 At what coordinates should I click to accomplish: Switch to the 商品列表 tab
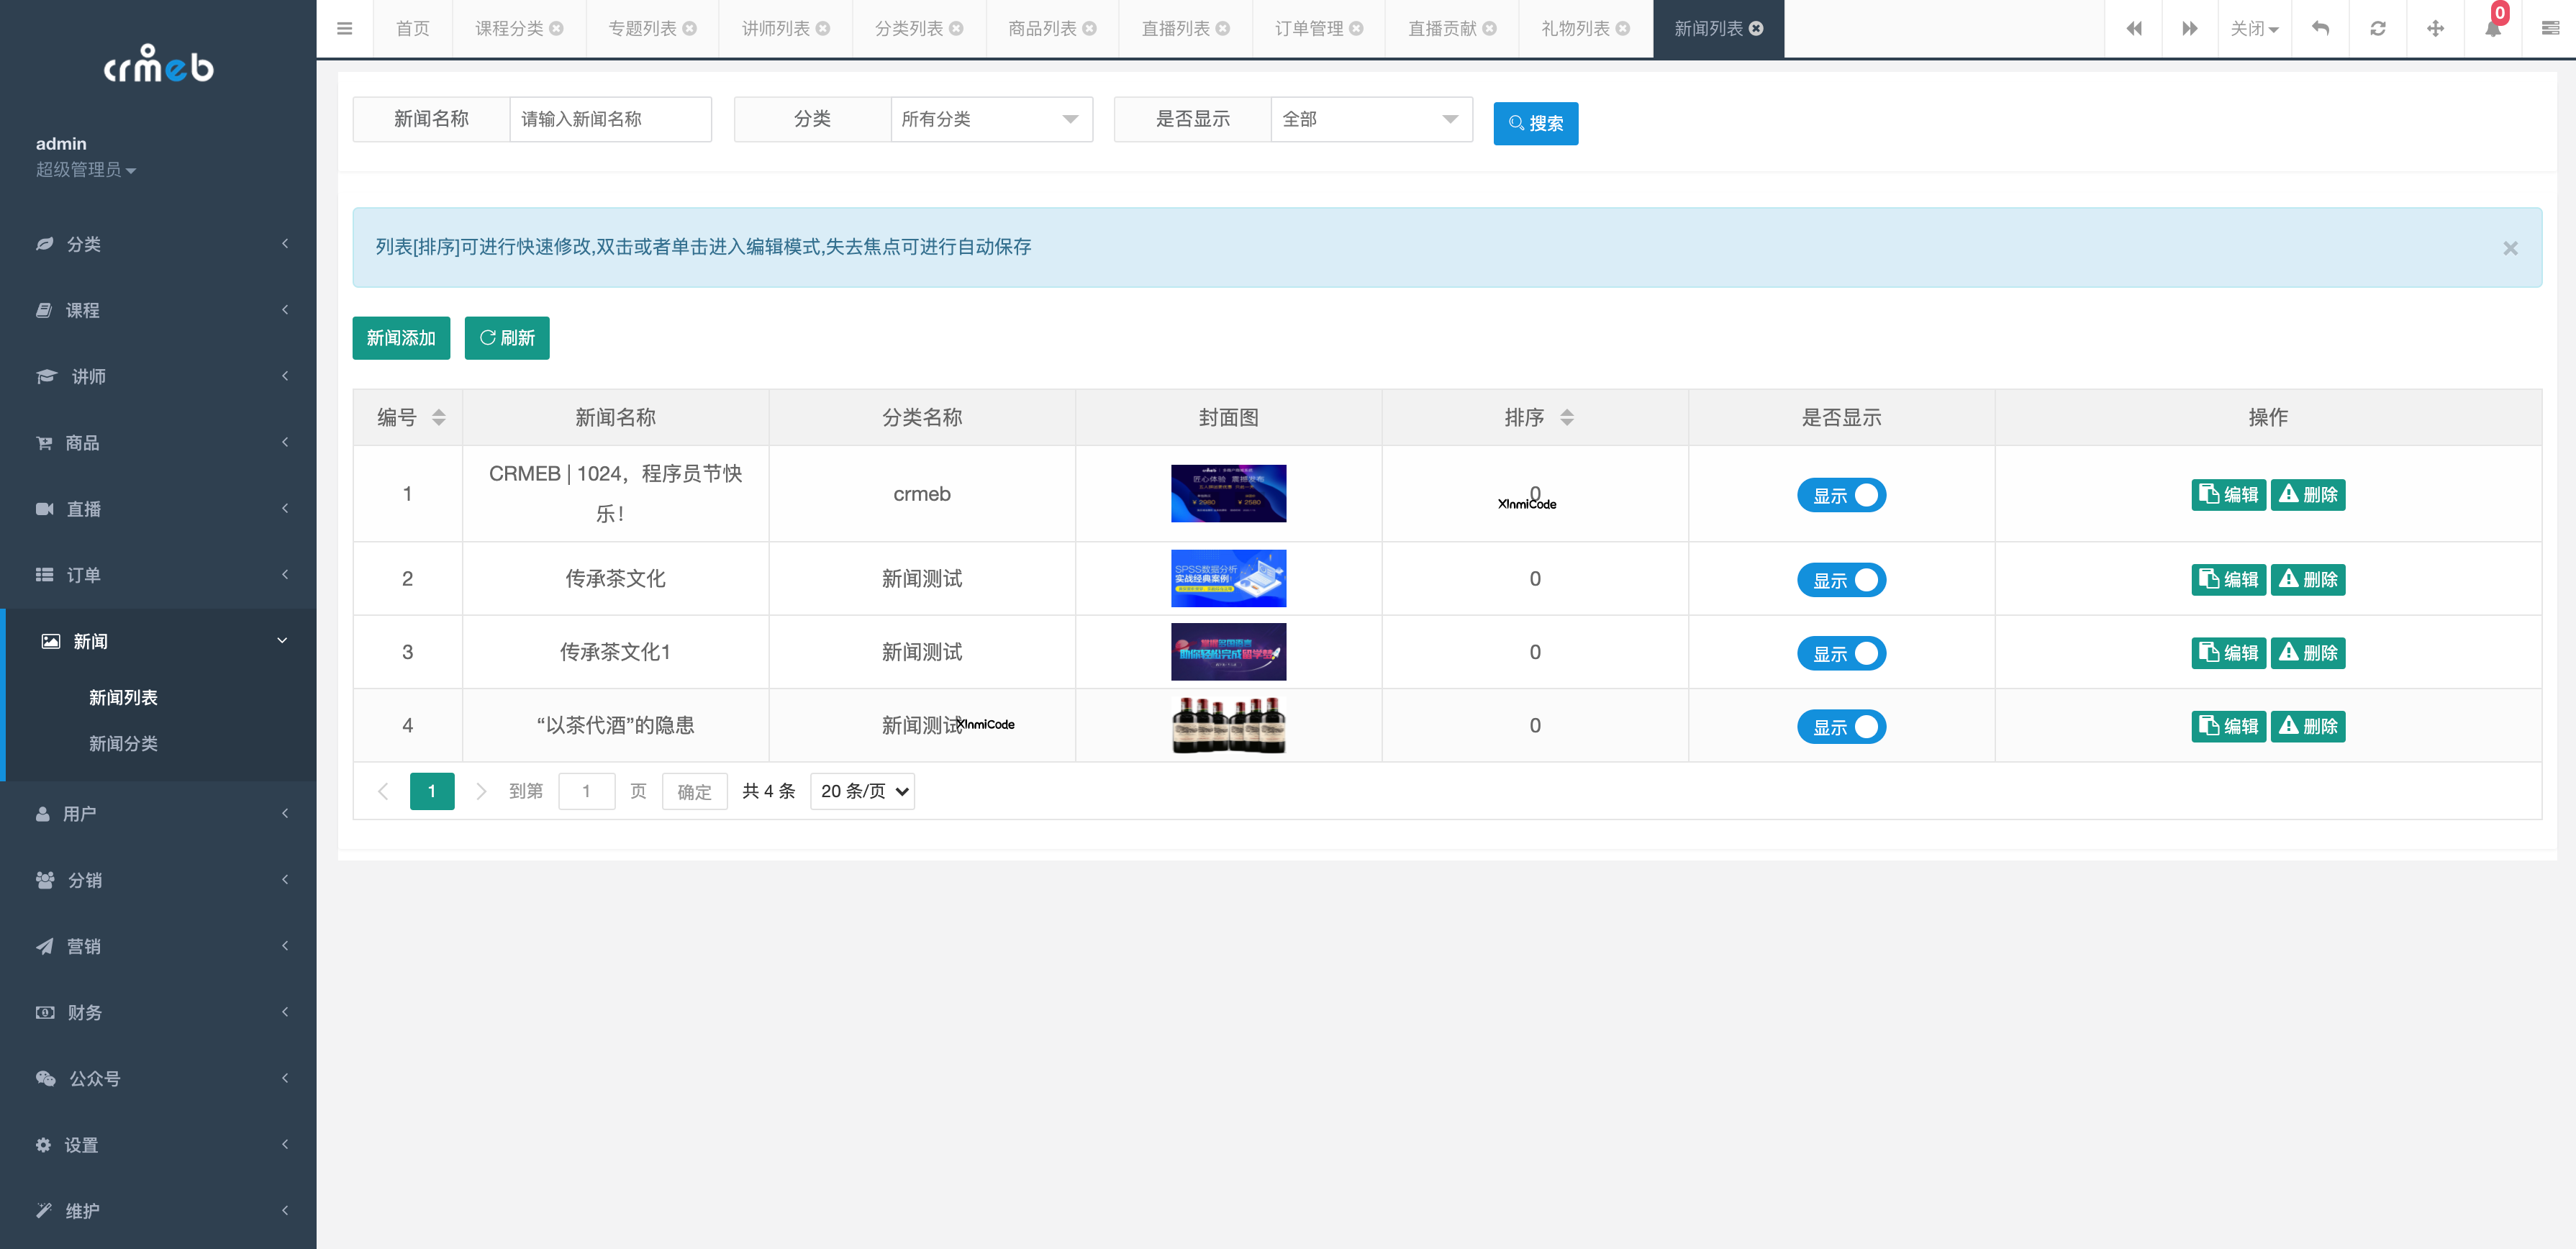[x=1043, y=28]
